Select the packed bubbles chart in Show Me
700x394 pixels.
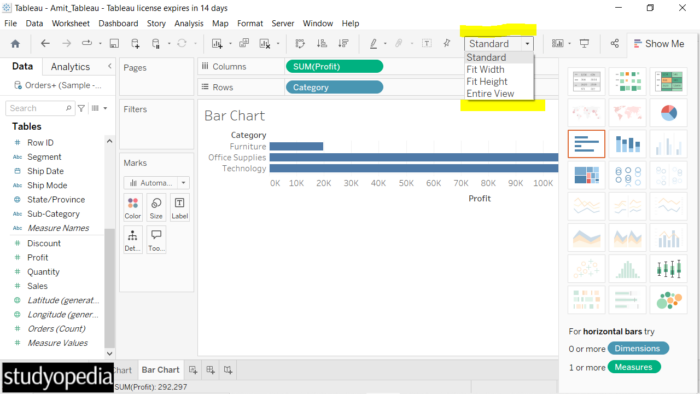point(669,300)
